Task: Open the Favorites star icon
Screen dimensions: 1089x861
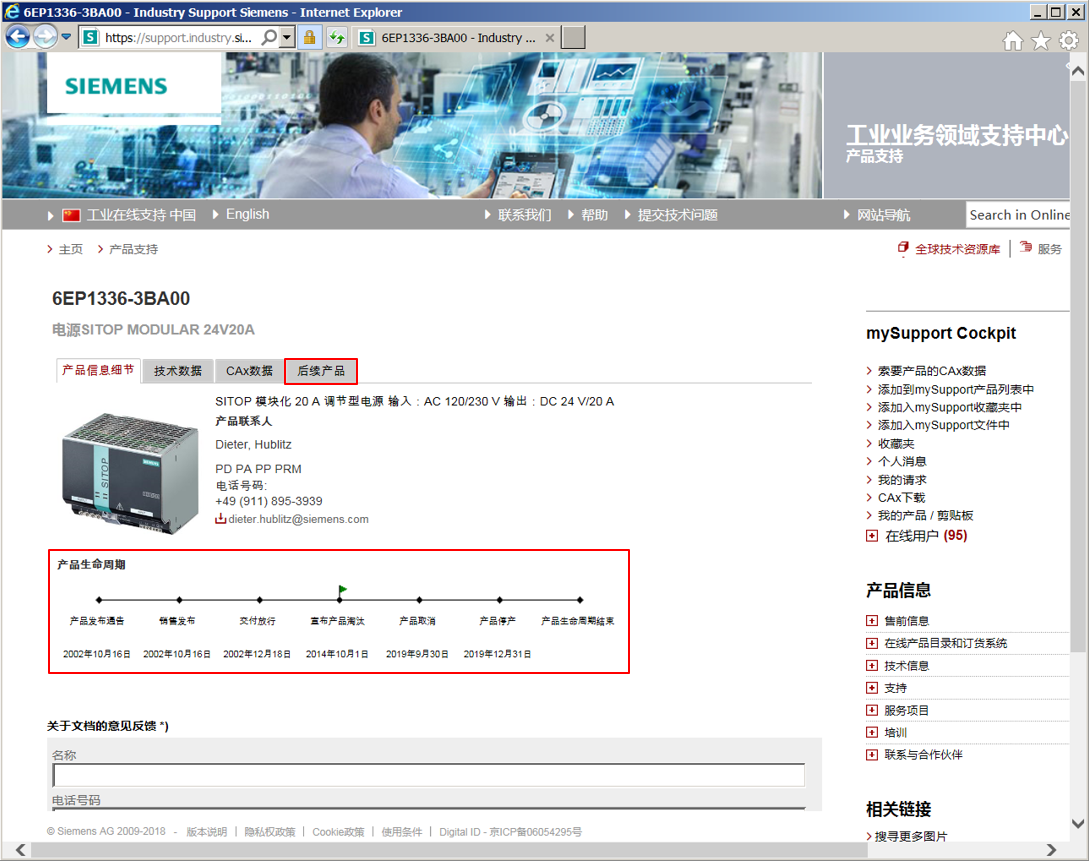Action: (x=1040, y=41)
